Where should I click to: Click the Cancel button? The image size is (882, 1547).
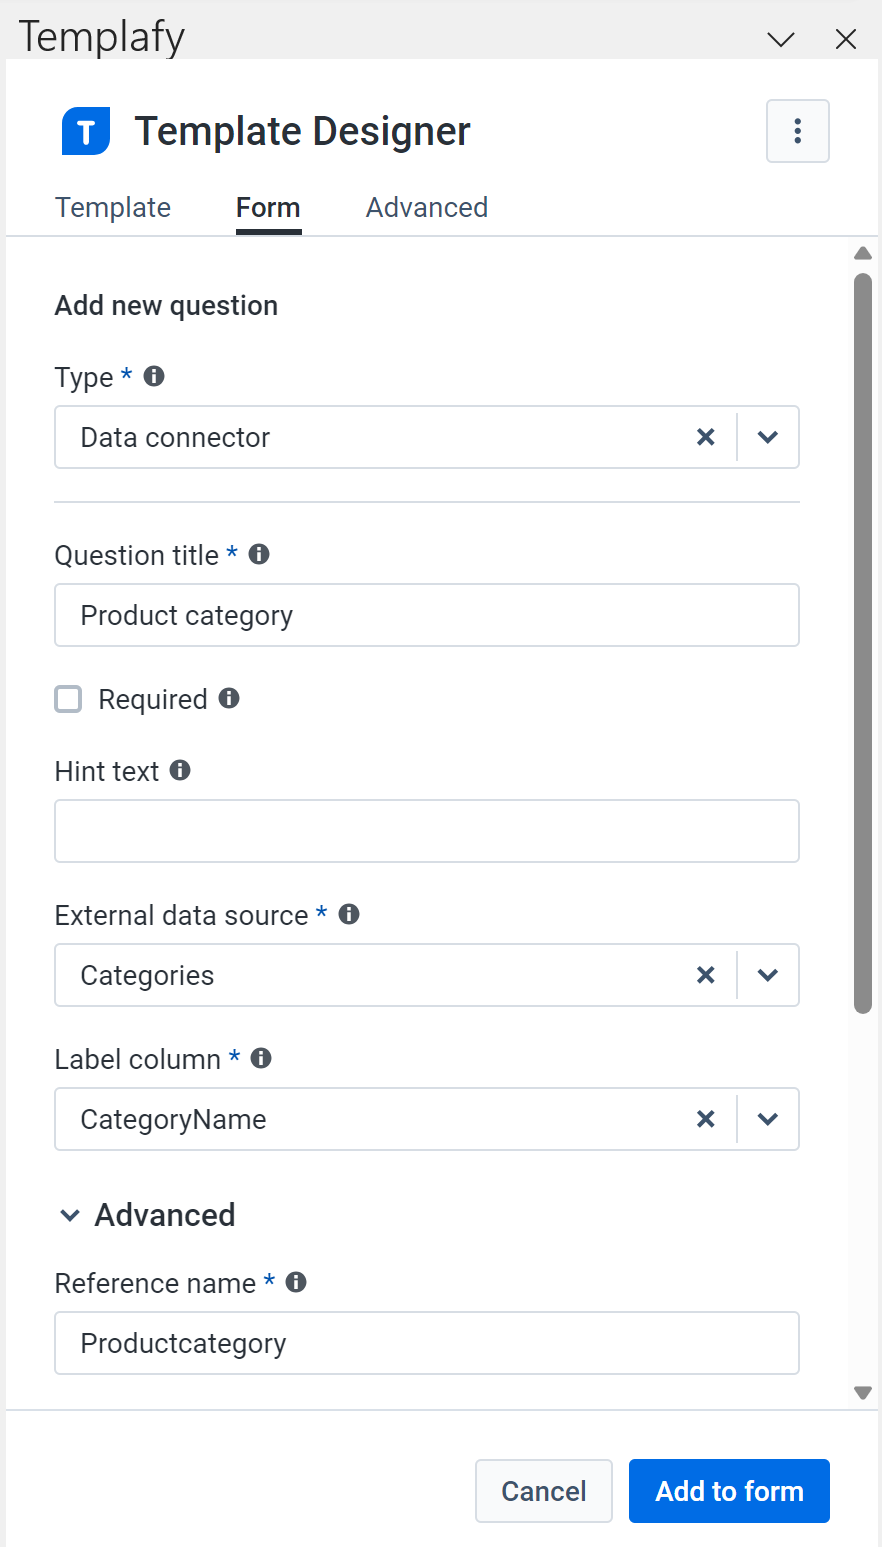pos(544,1491)
